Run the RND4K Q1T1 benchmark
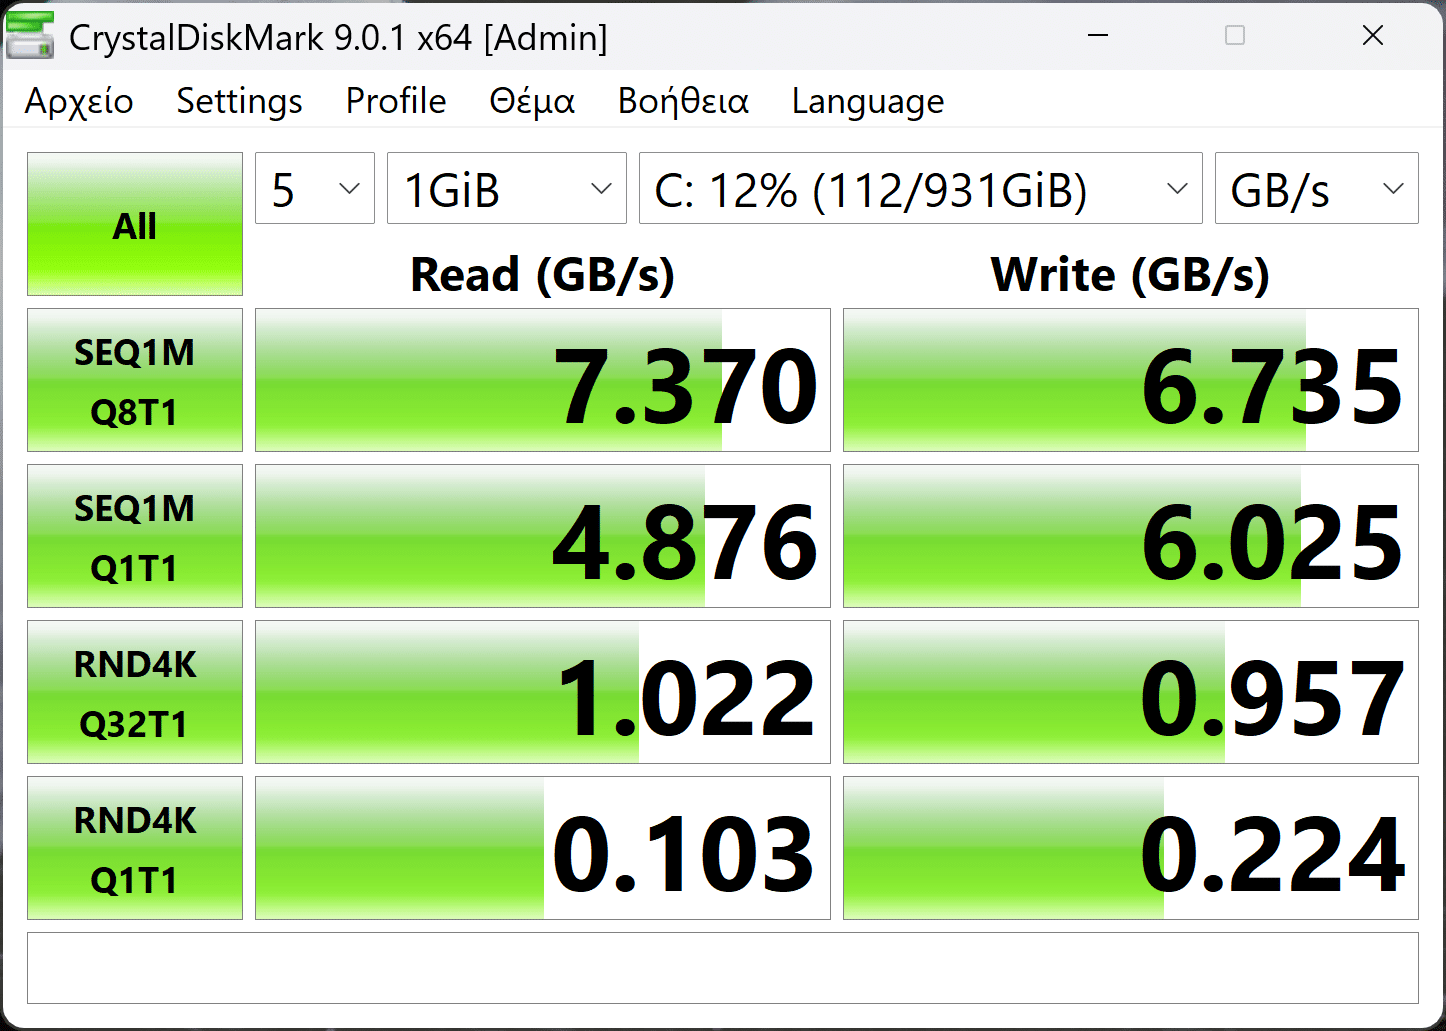1446x1031 pixels. (135, 848)
